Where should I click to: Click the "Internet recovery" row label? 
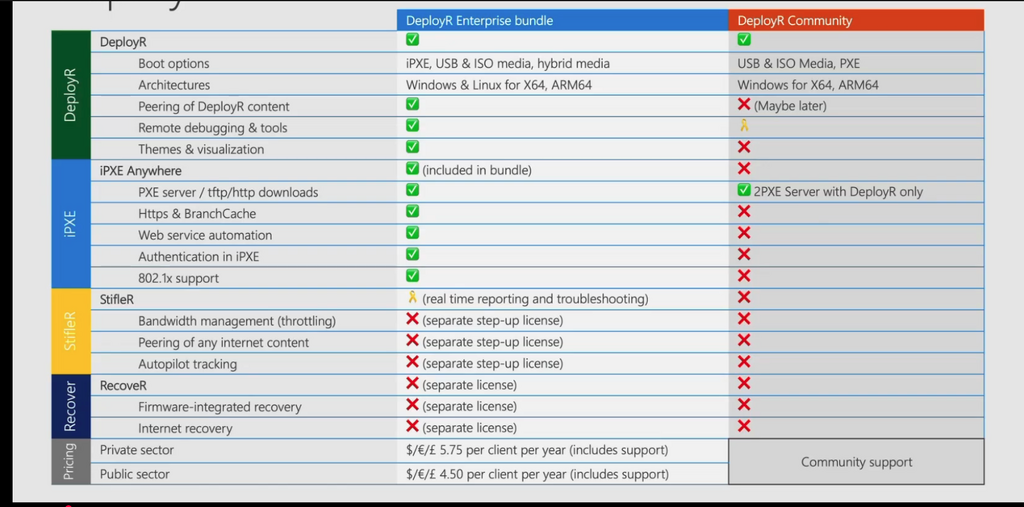(x=185, y=429)
